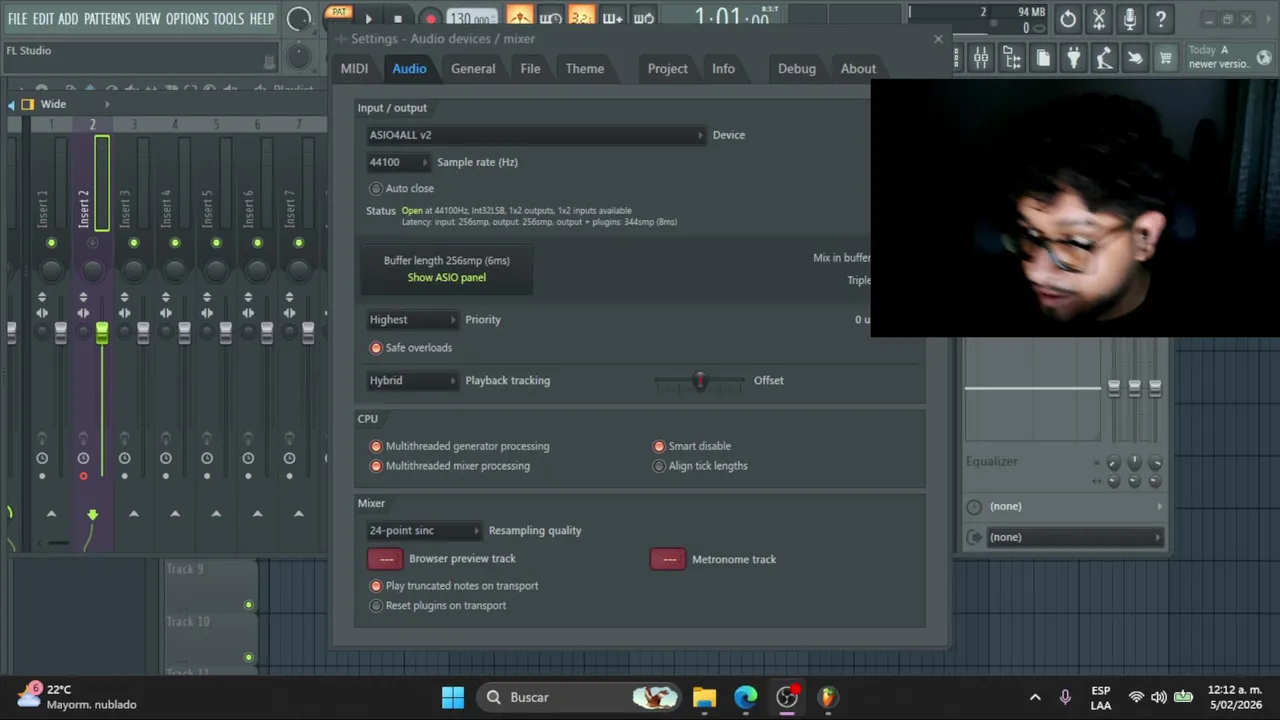1280x720 pixels.
Task: Open Microsoft Edge from taskbar
Action: [x=746, y=697]
